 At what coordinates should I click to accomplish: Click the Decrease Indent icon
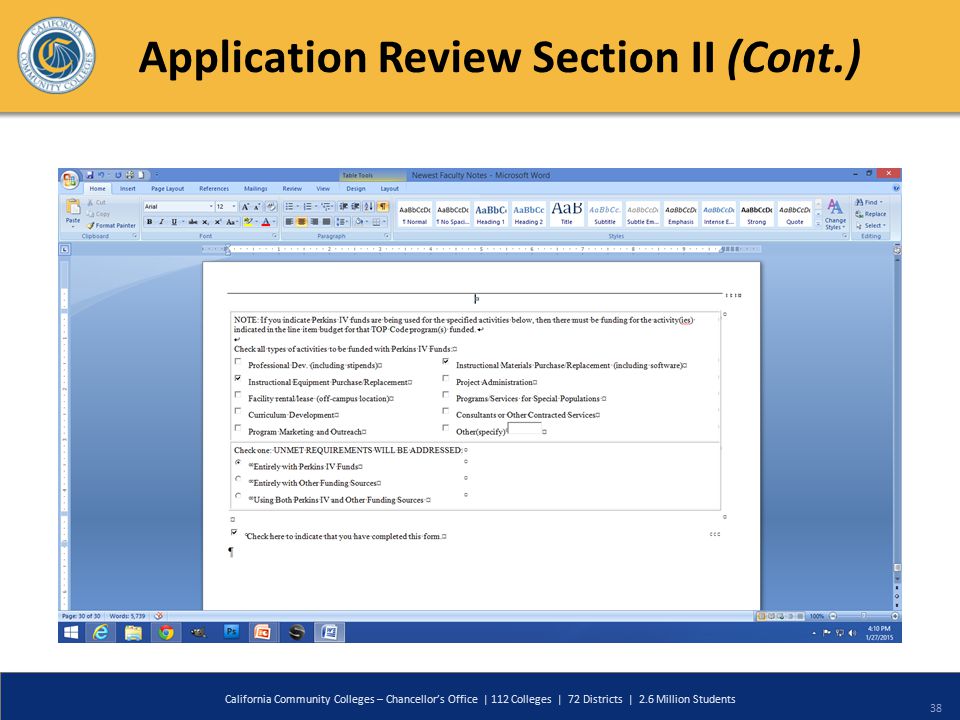[x=344, y=207]
